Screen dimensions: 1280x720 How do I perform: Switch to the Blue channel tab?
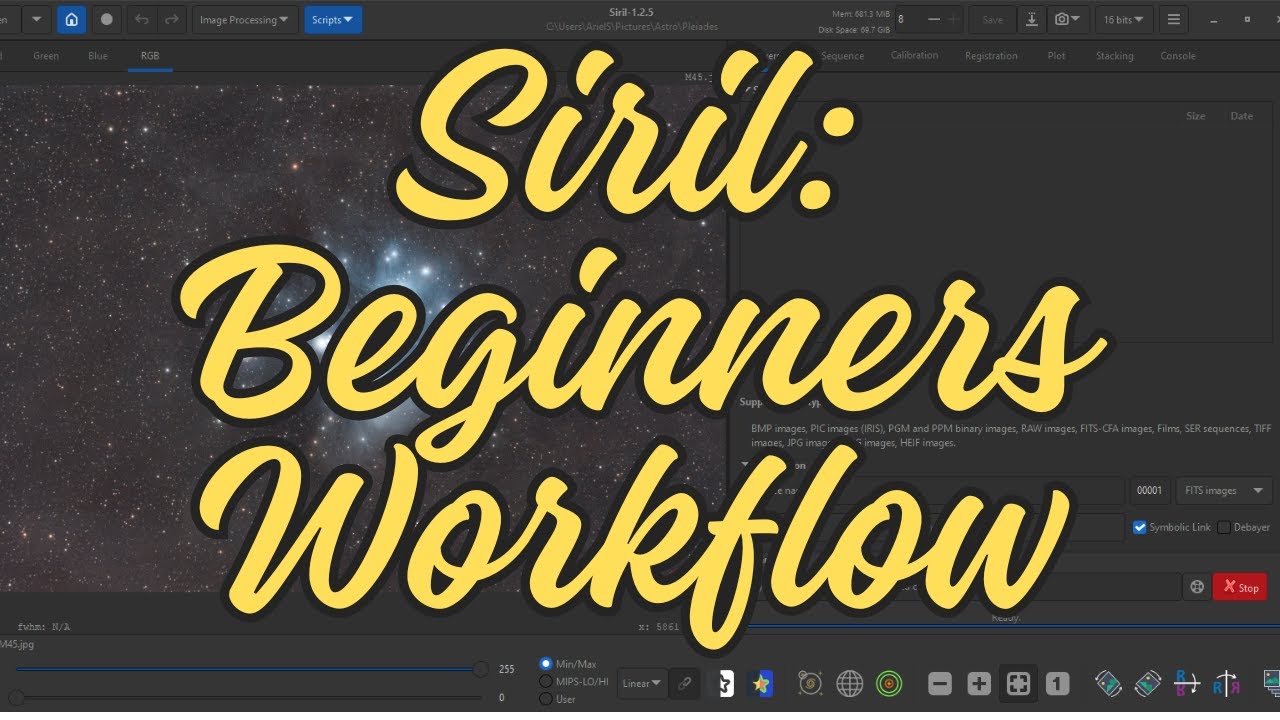(x=98, y=56)
